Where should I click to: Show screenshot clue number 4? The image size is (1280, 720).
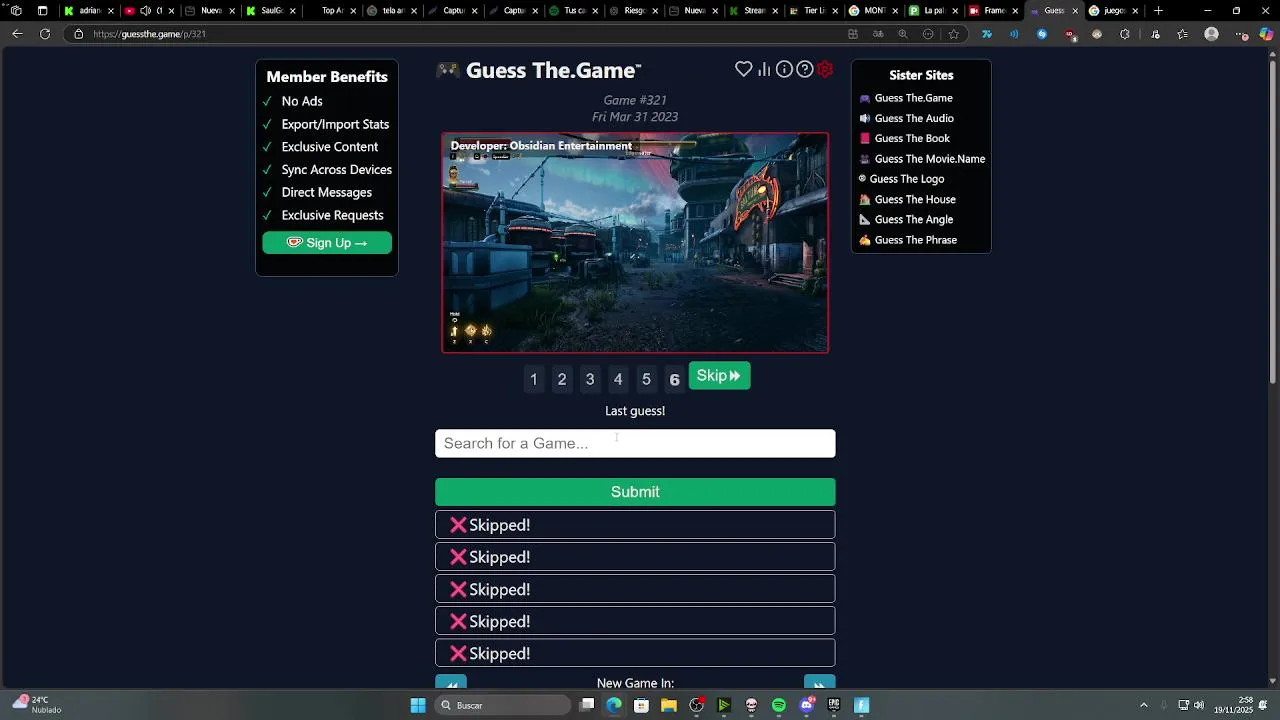tap(618, 379)
